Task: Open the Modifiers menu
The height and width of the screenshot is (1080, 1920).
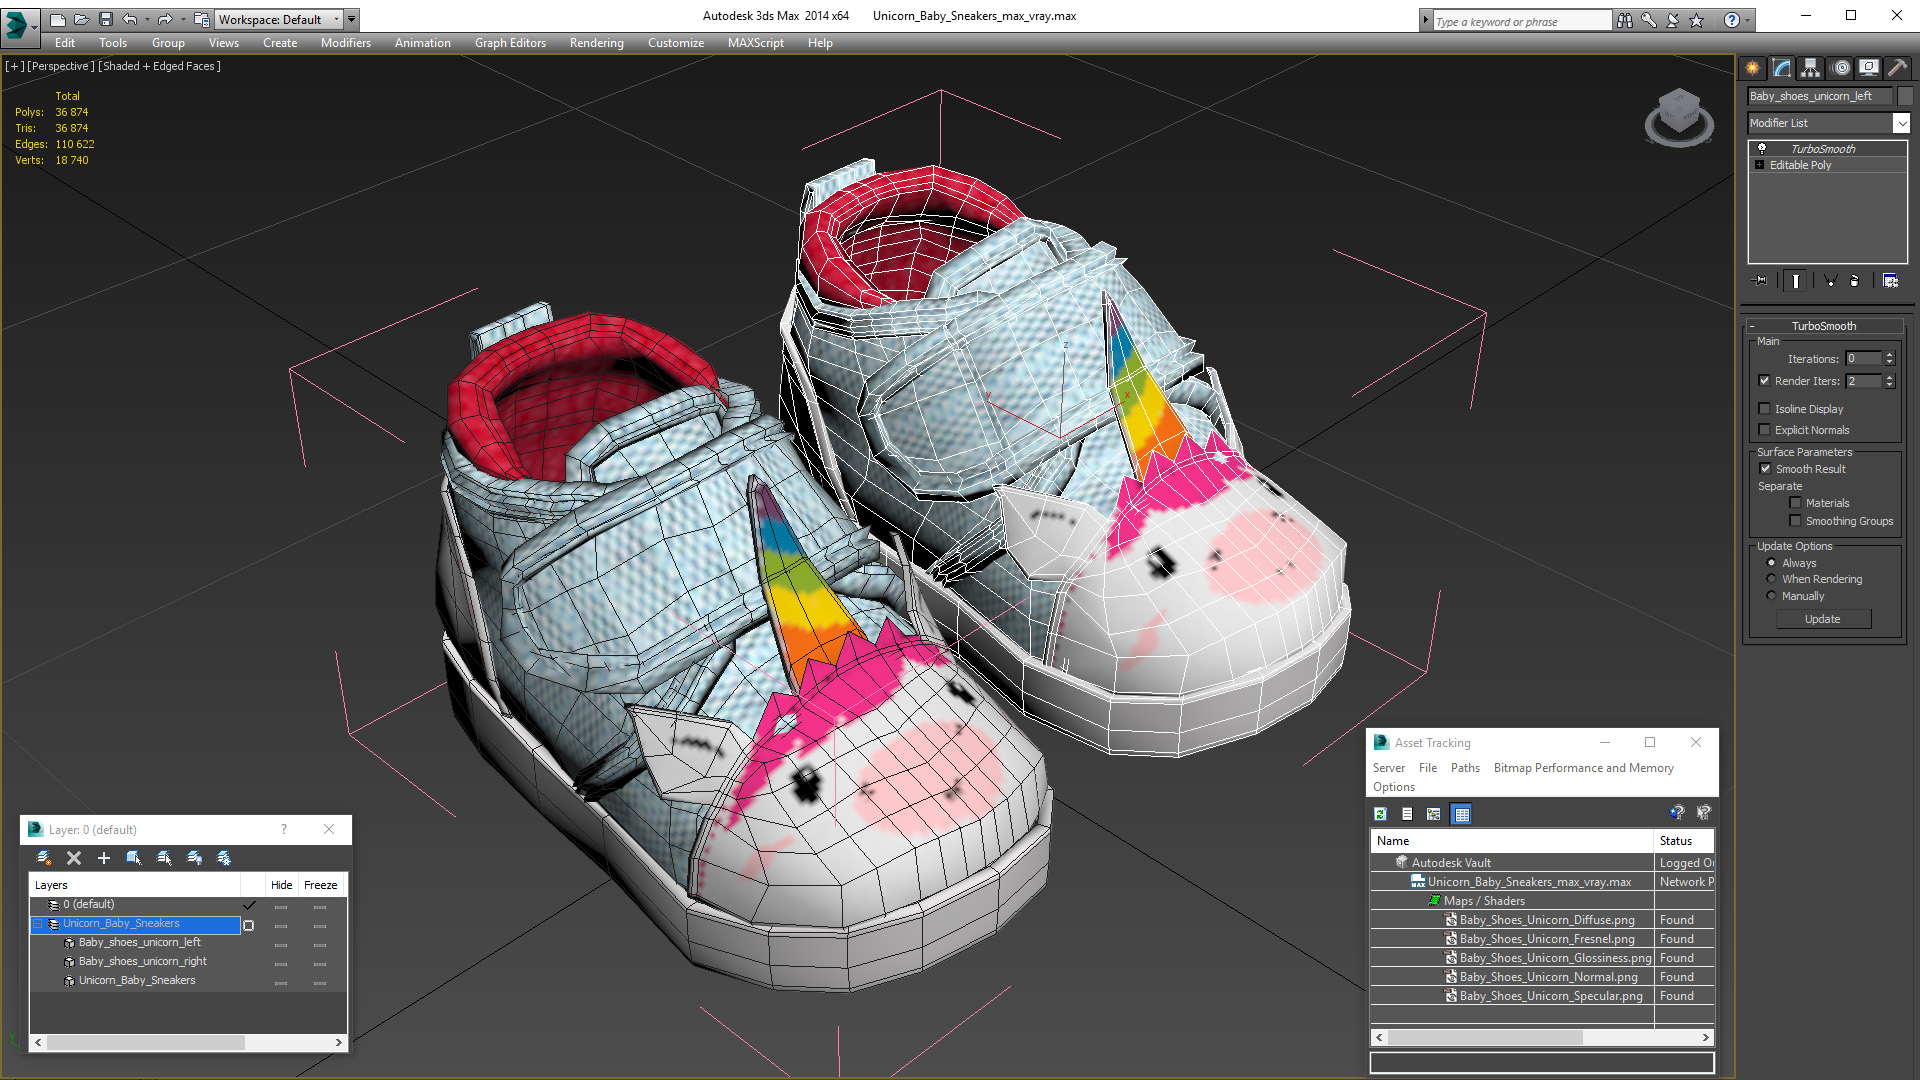Action: tap(345, 43)
